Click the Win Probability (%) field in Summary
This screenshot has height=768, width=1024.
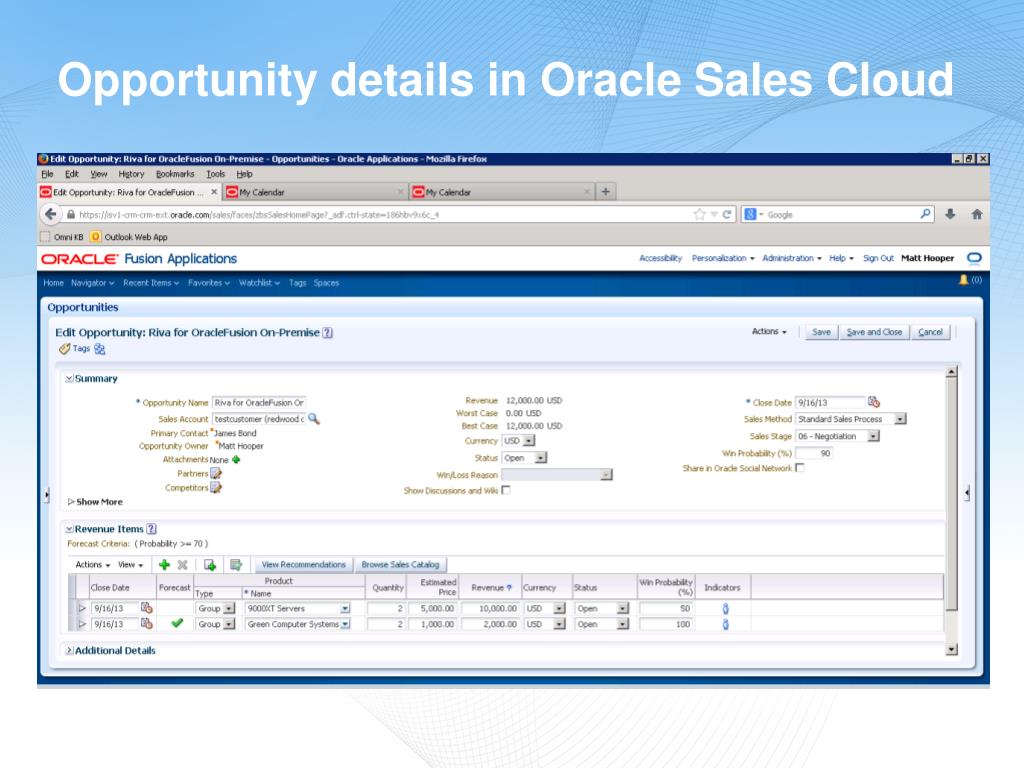(814, 453)
